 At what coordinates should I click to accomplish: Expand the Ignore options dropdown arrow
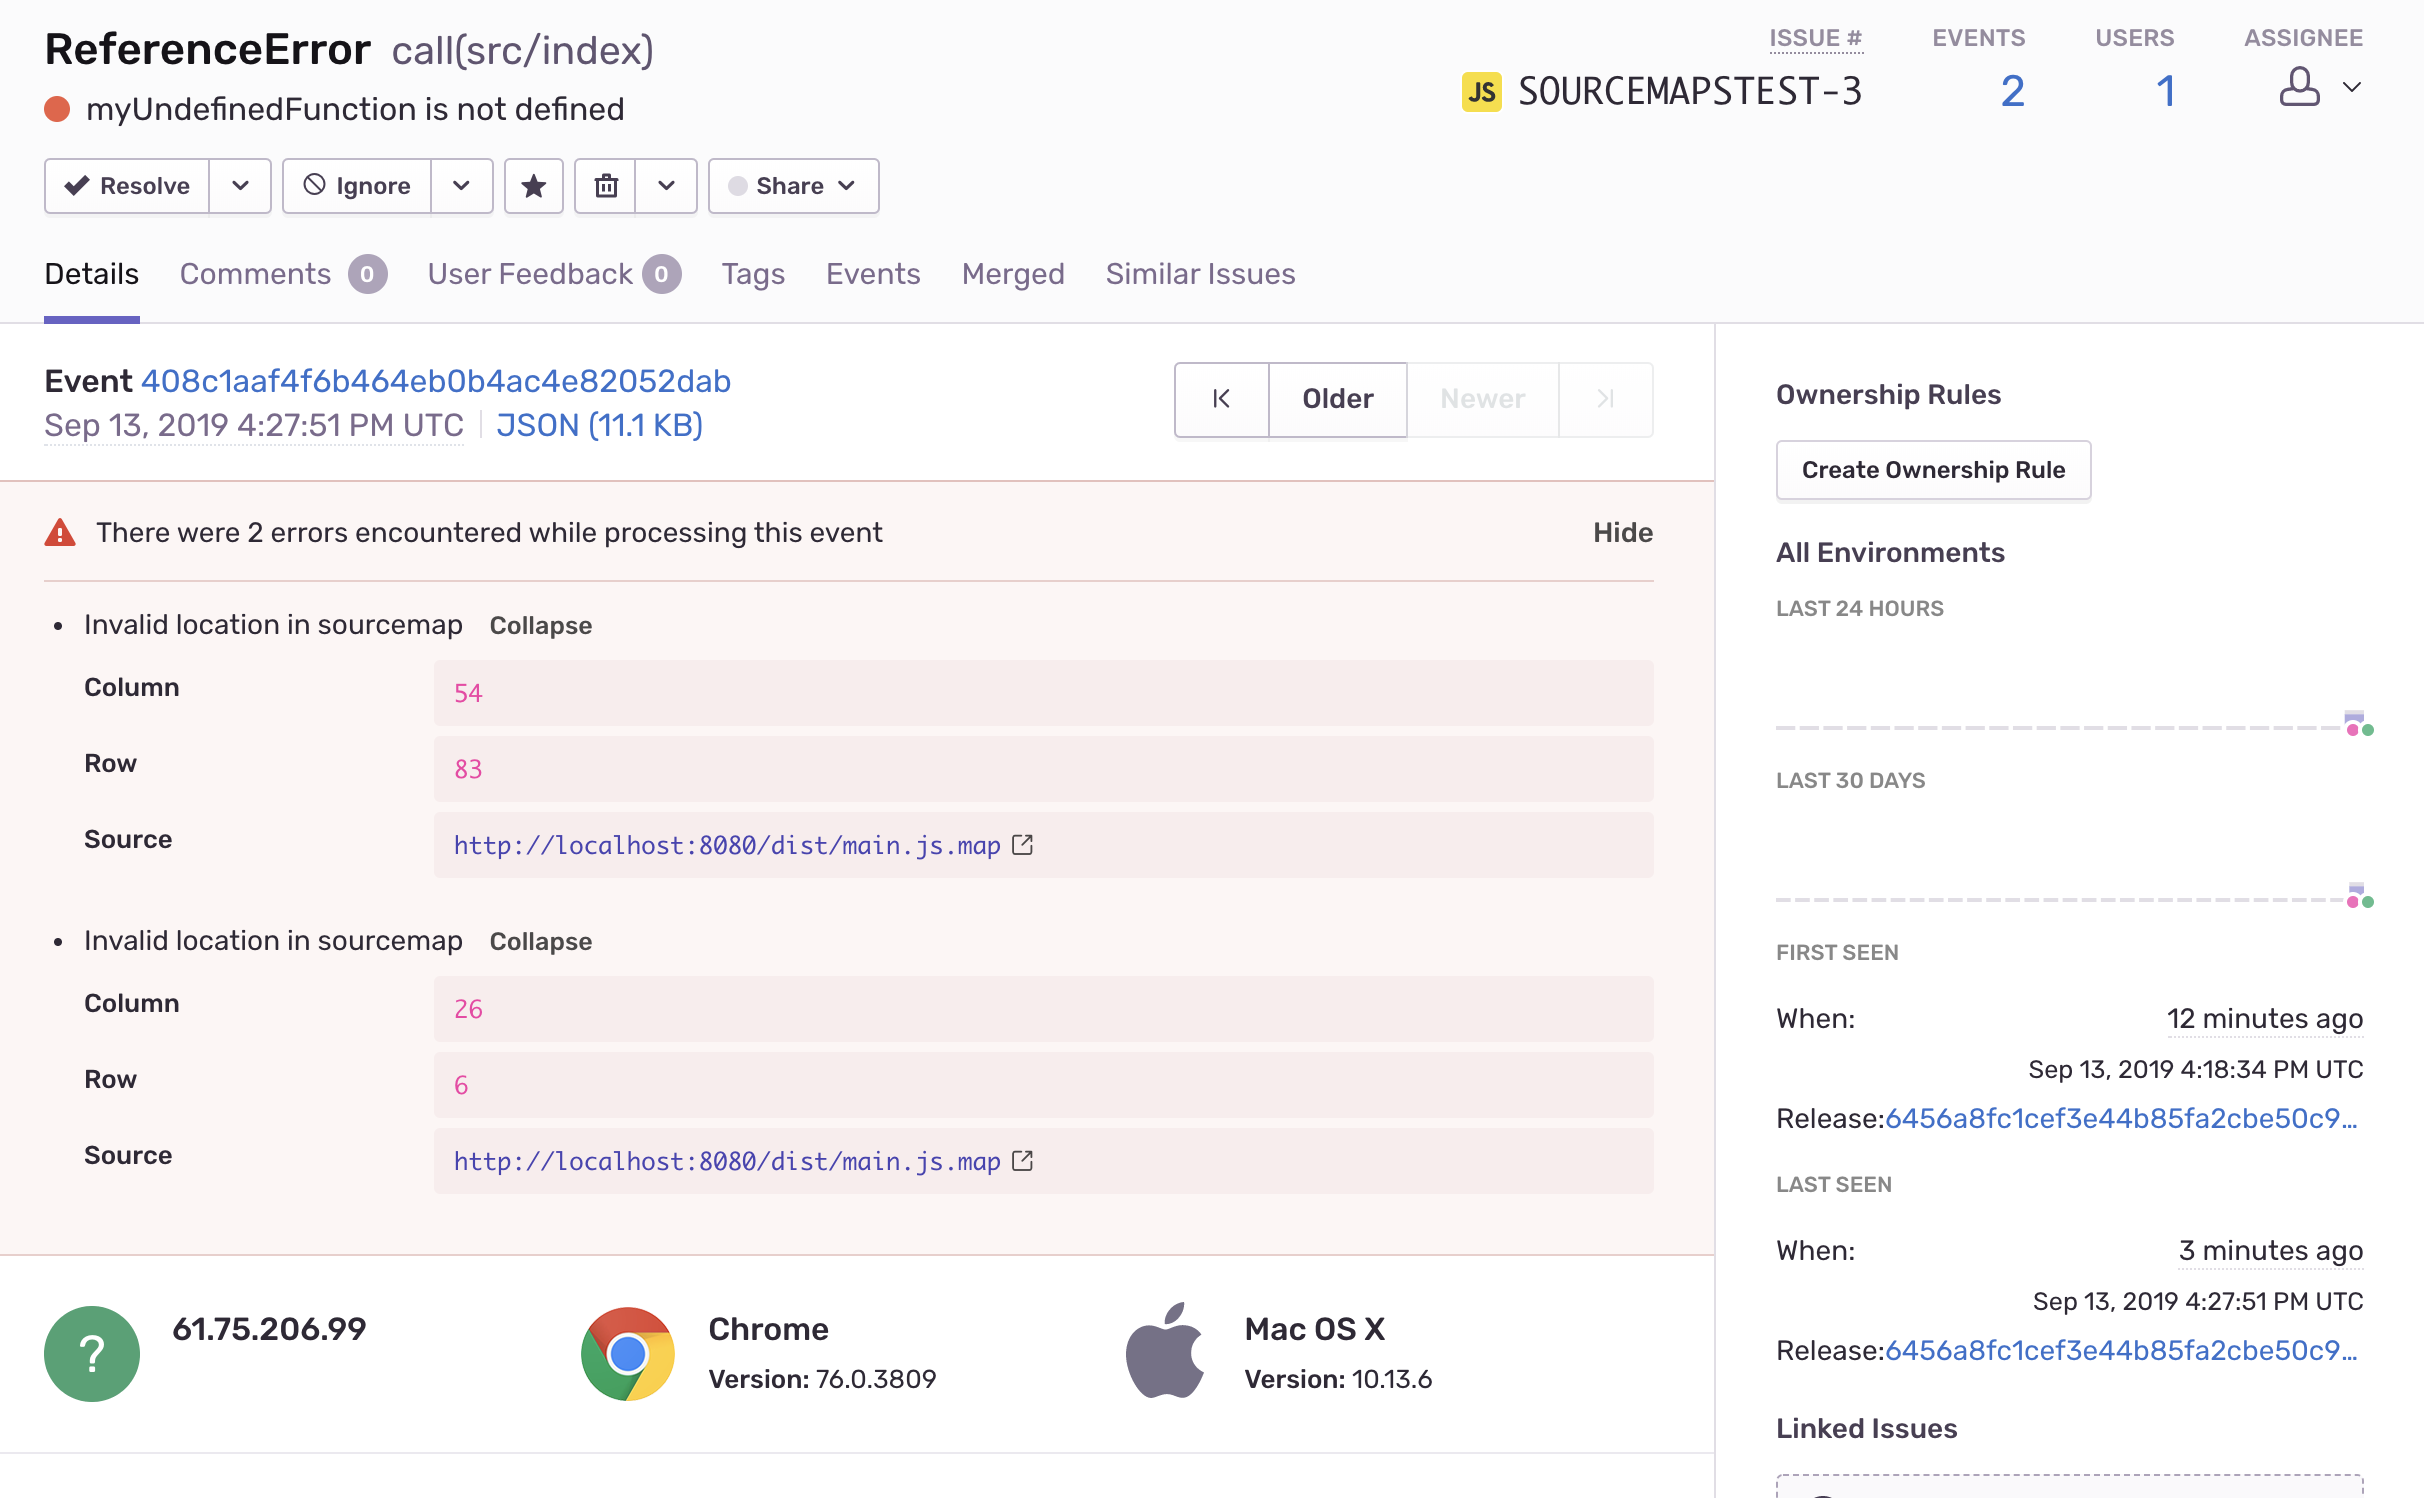pos(462,186)
